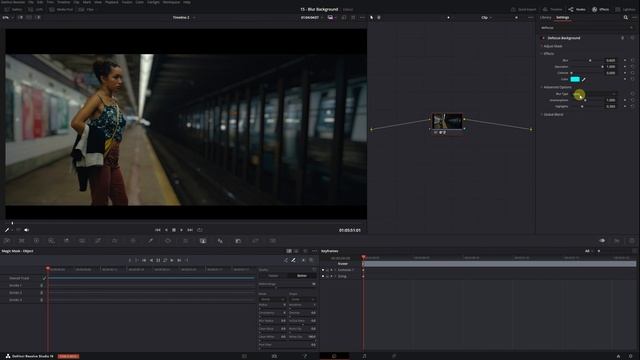This screenshot has height=360, width=640.
Task: Jump to the first frame in viewer
Action: (x=158, y=230)
